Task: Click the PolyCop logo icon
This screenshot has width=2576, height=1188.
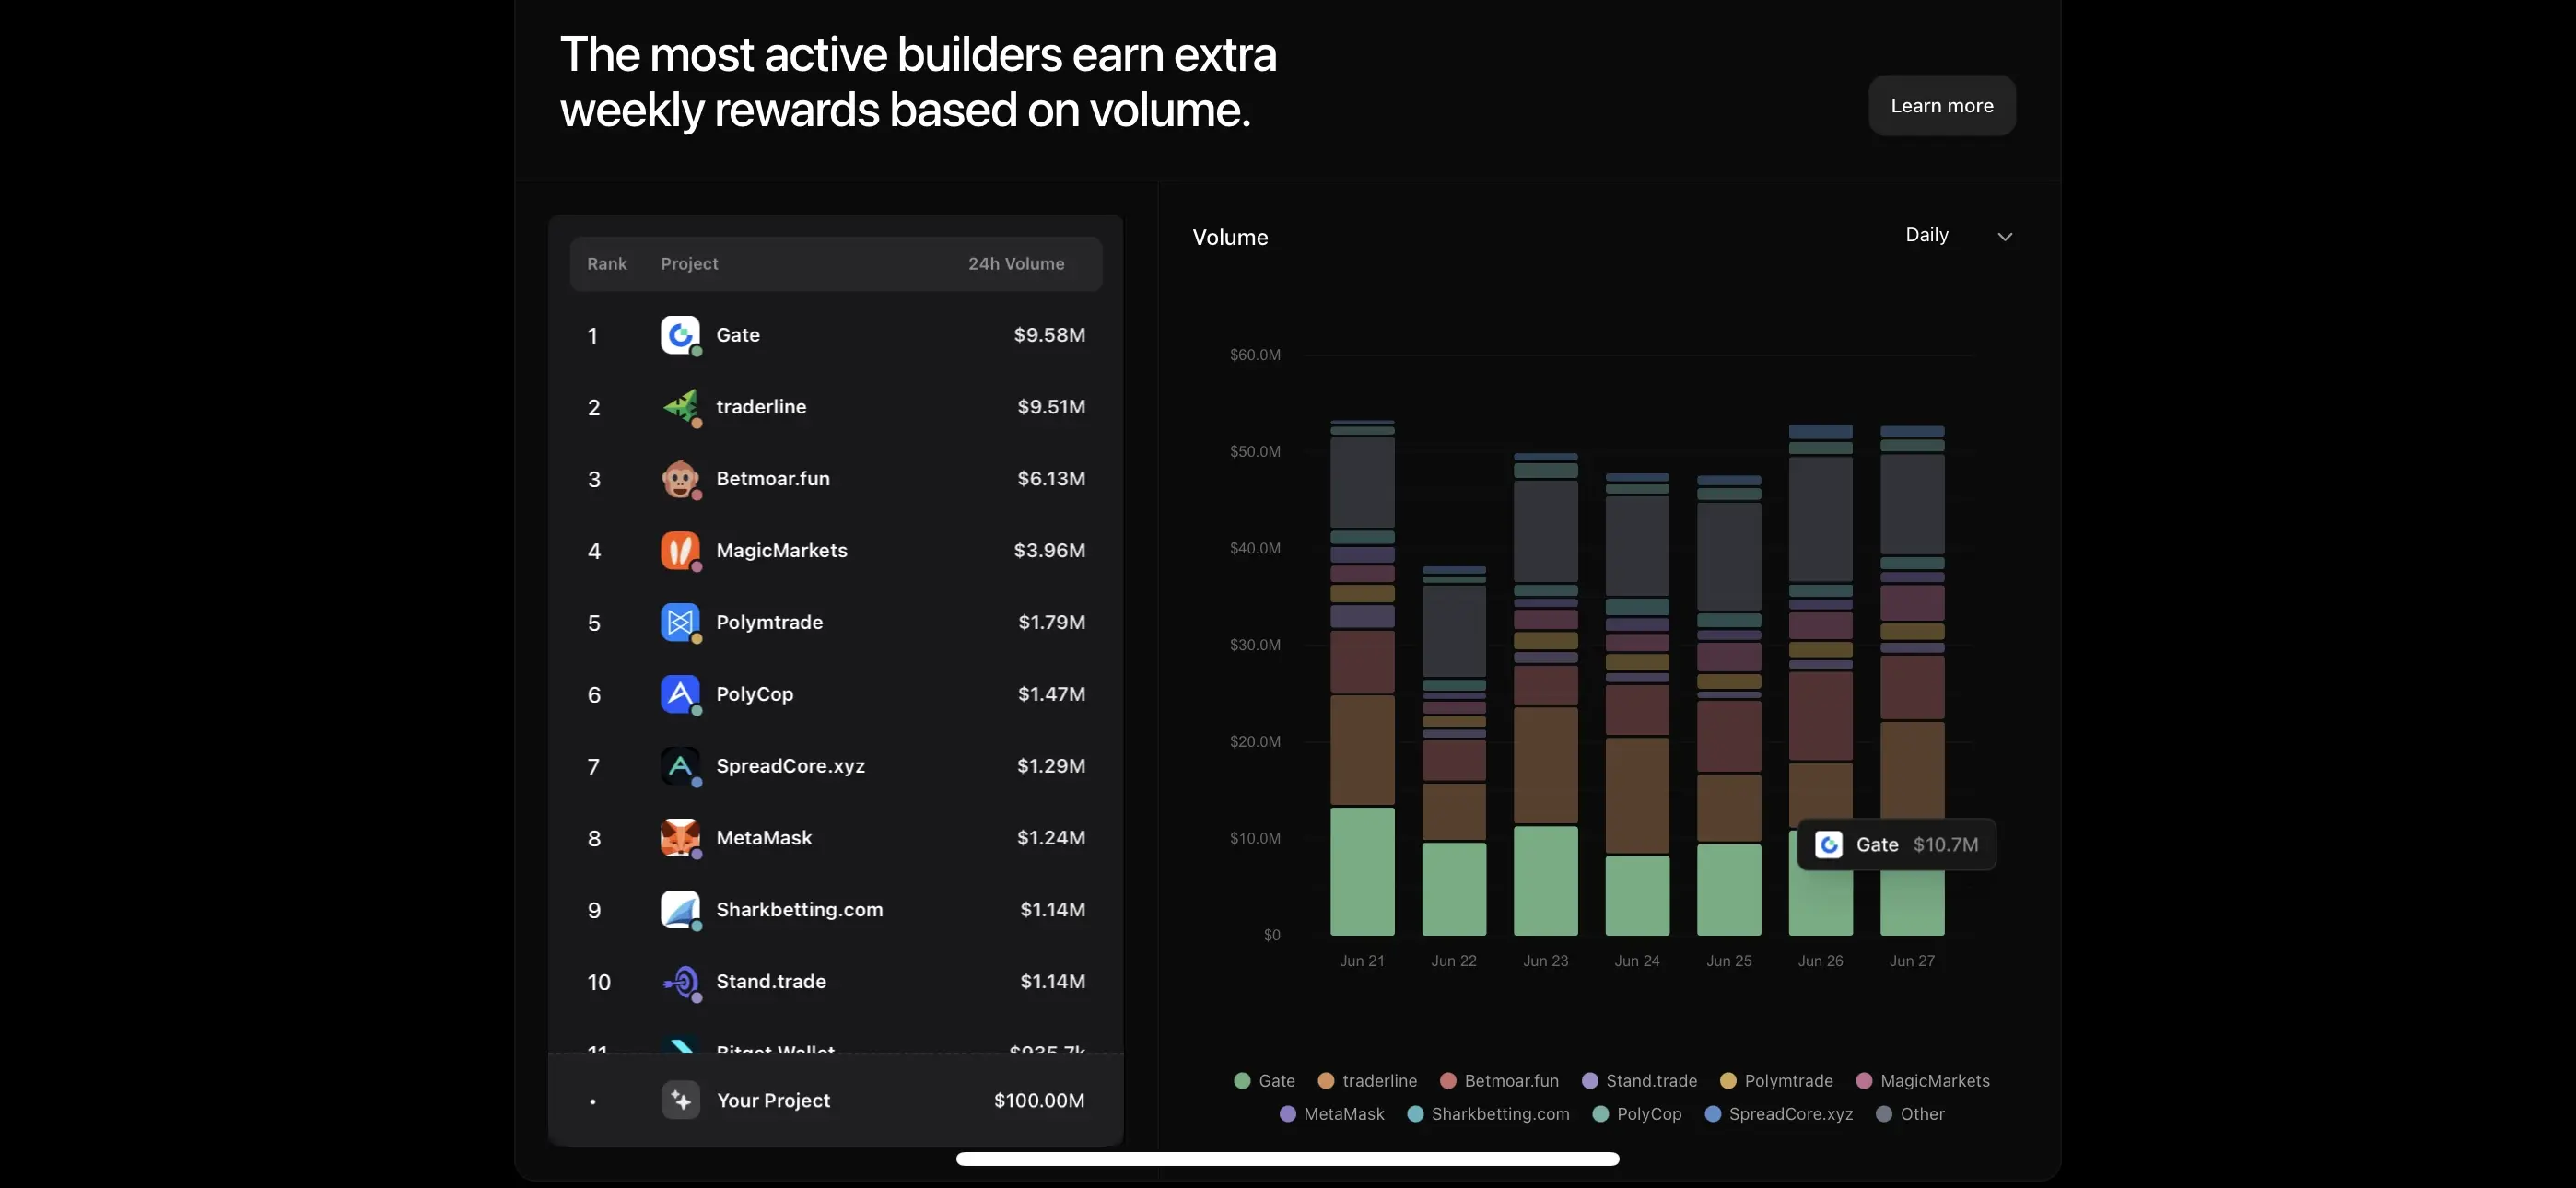Action: click(x=680, y=694)
